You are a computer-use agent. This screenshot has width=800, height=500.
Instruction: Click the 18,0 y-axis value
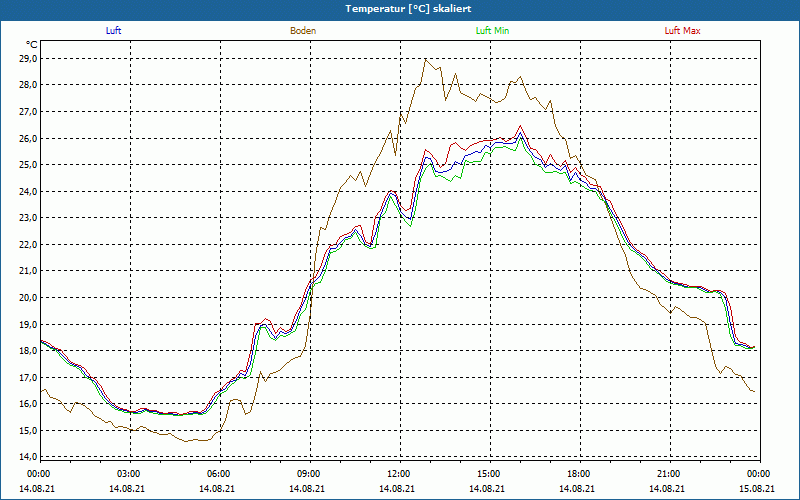pos(29,351)
